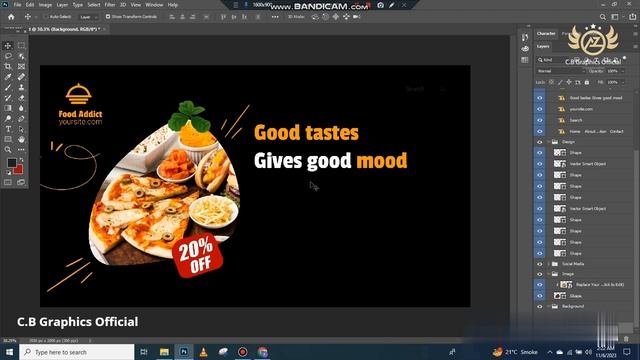Viewport: 640px width, 360px height.
Task: Select the Rectangle shape tool
Action: [8, 139]
